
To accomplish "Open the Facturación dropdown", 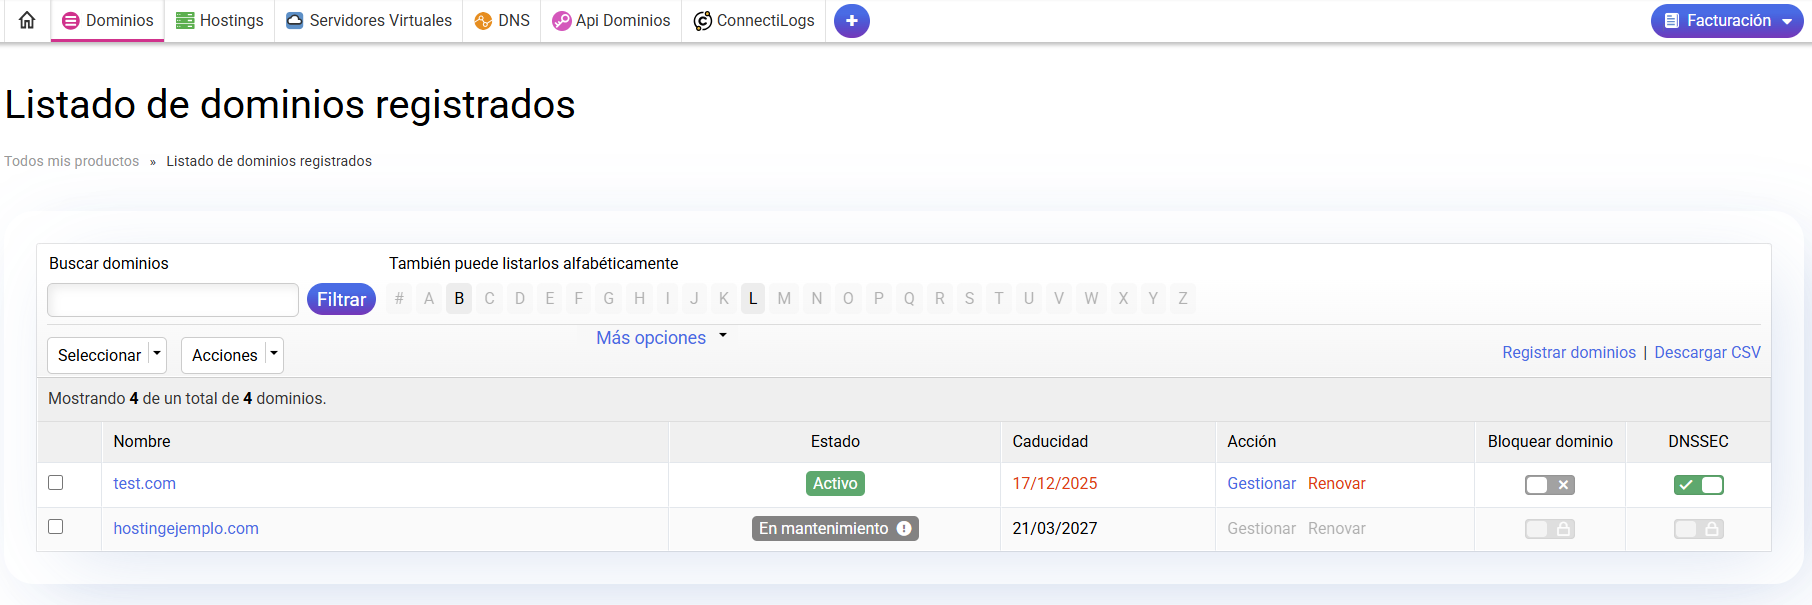I will (x=1727, y=21).
